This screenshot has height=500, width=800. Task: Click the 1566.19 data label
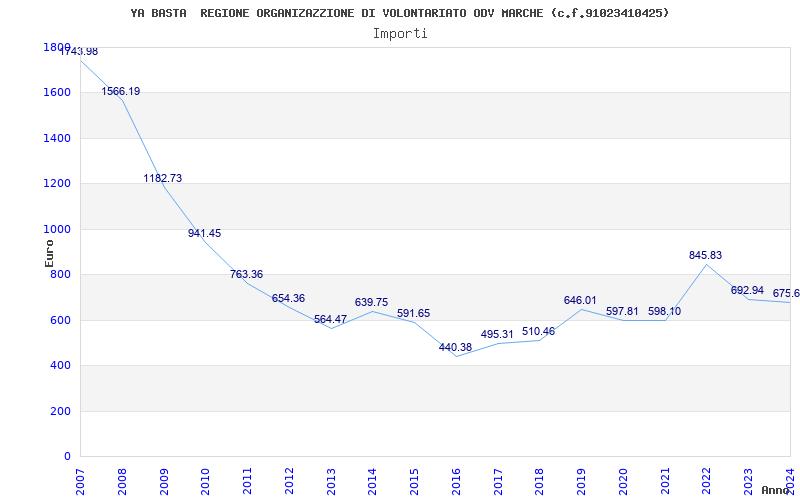120,92
